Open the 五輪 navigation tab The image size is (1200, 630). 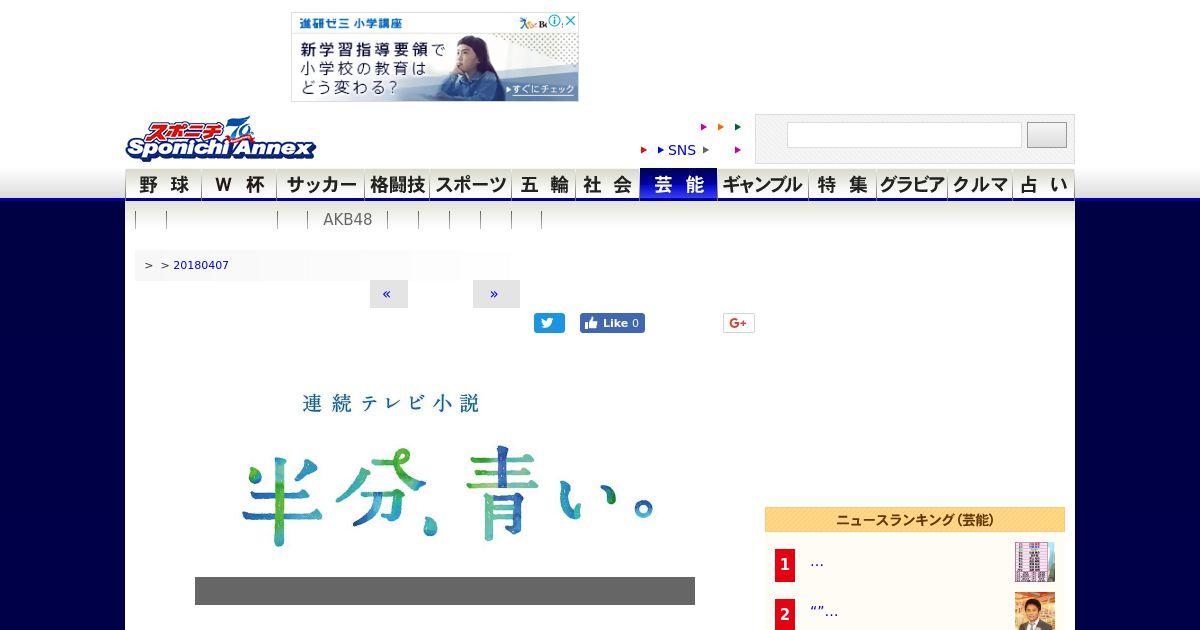544,185
